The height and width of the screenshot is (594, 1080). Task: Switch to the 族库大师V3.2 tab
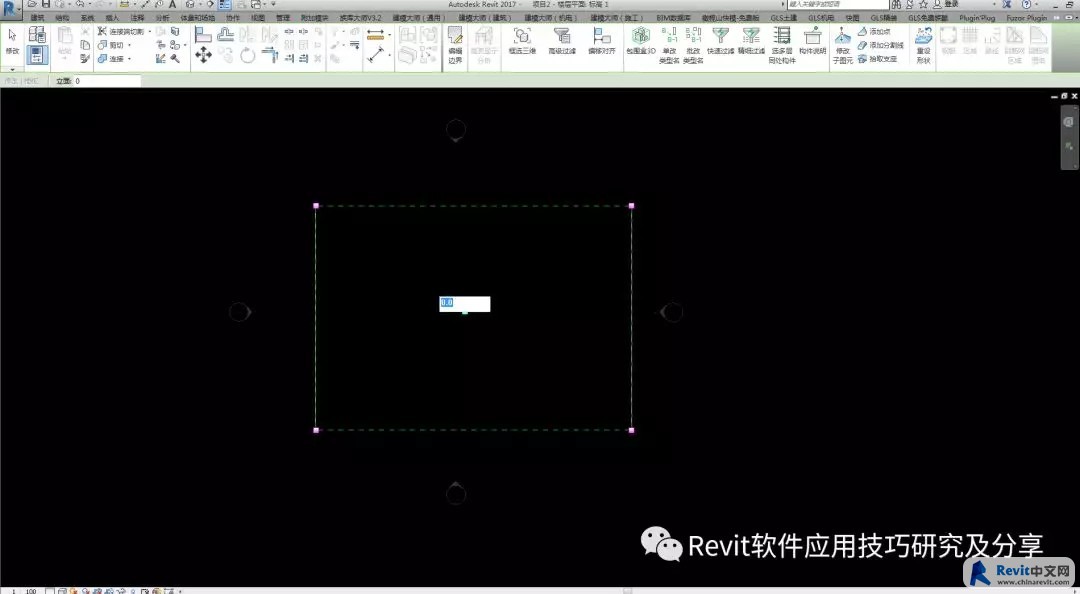point(360,18)
